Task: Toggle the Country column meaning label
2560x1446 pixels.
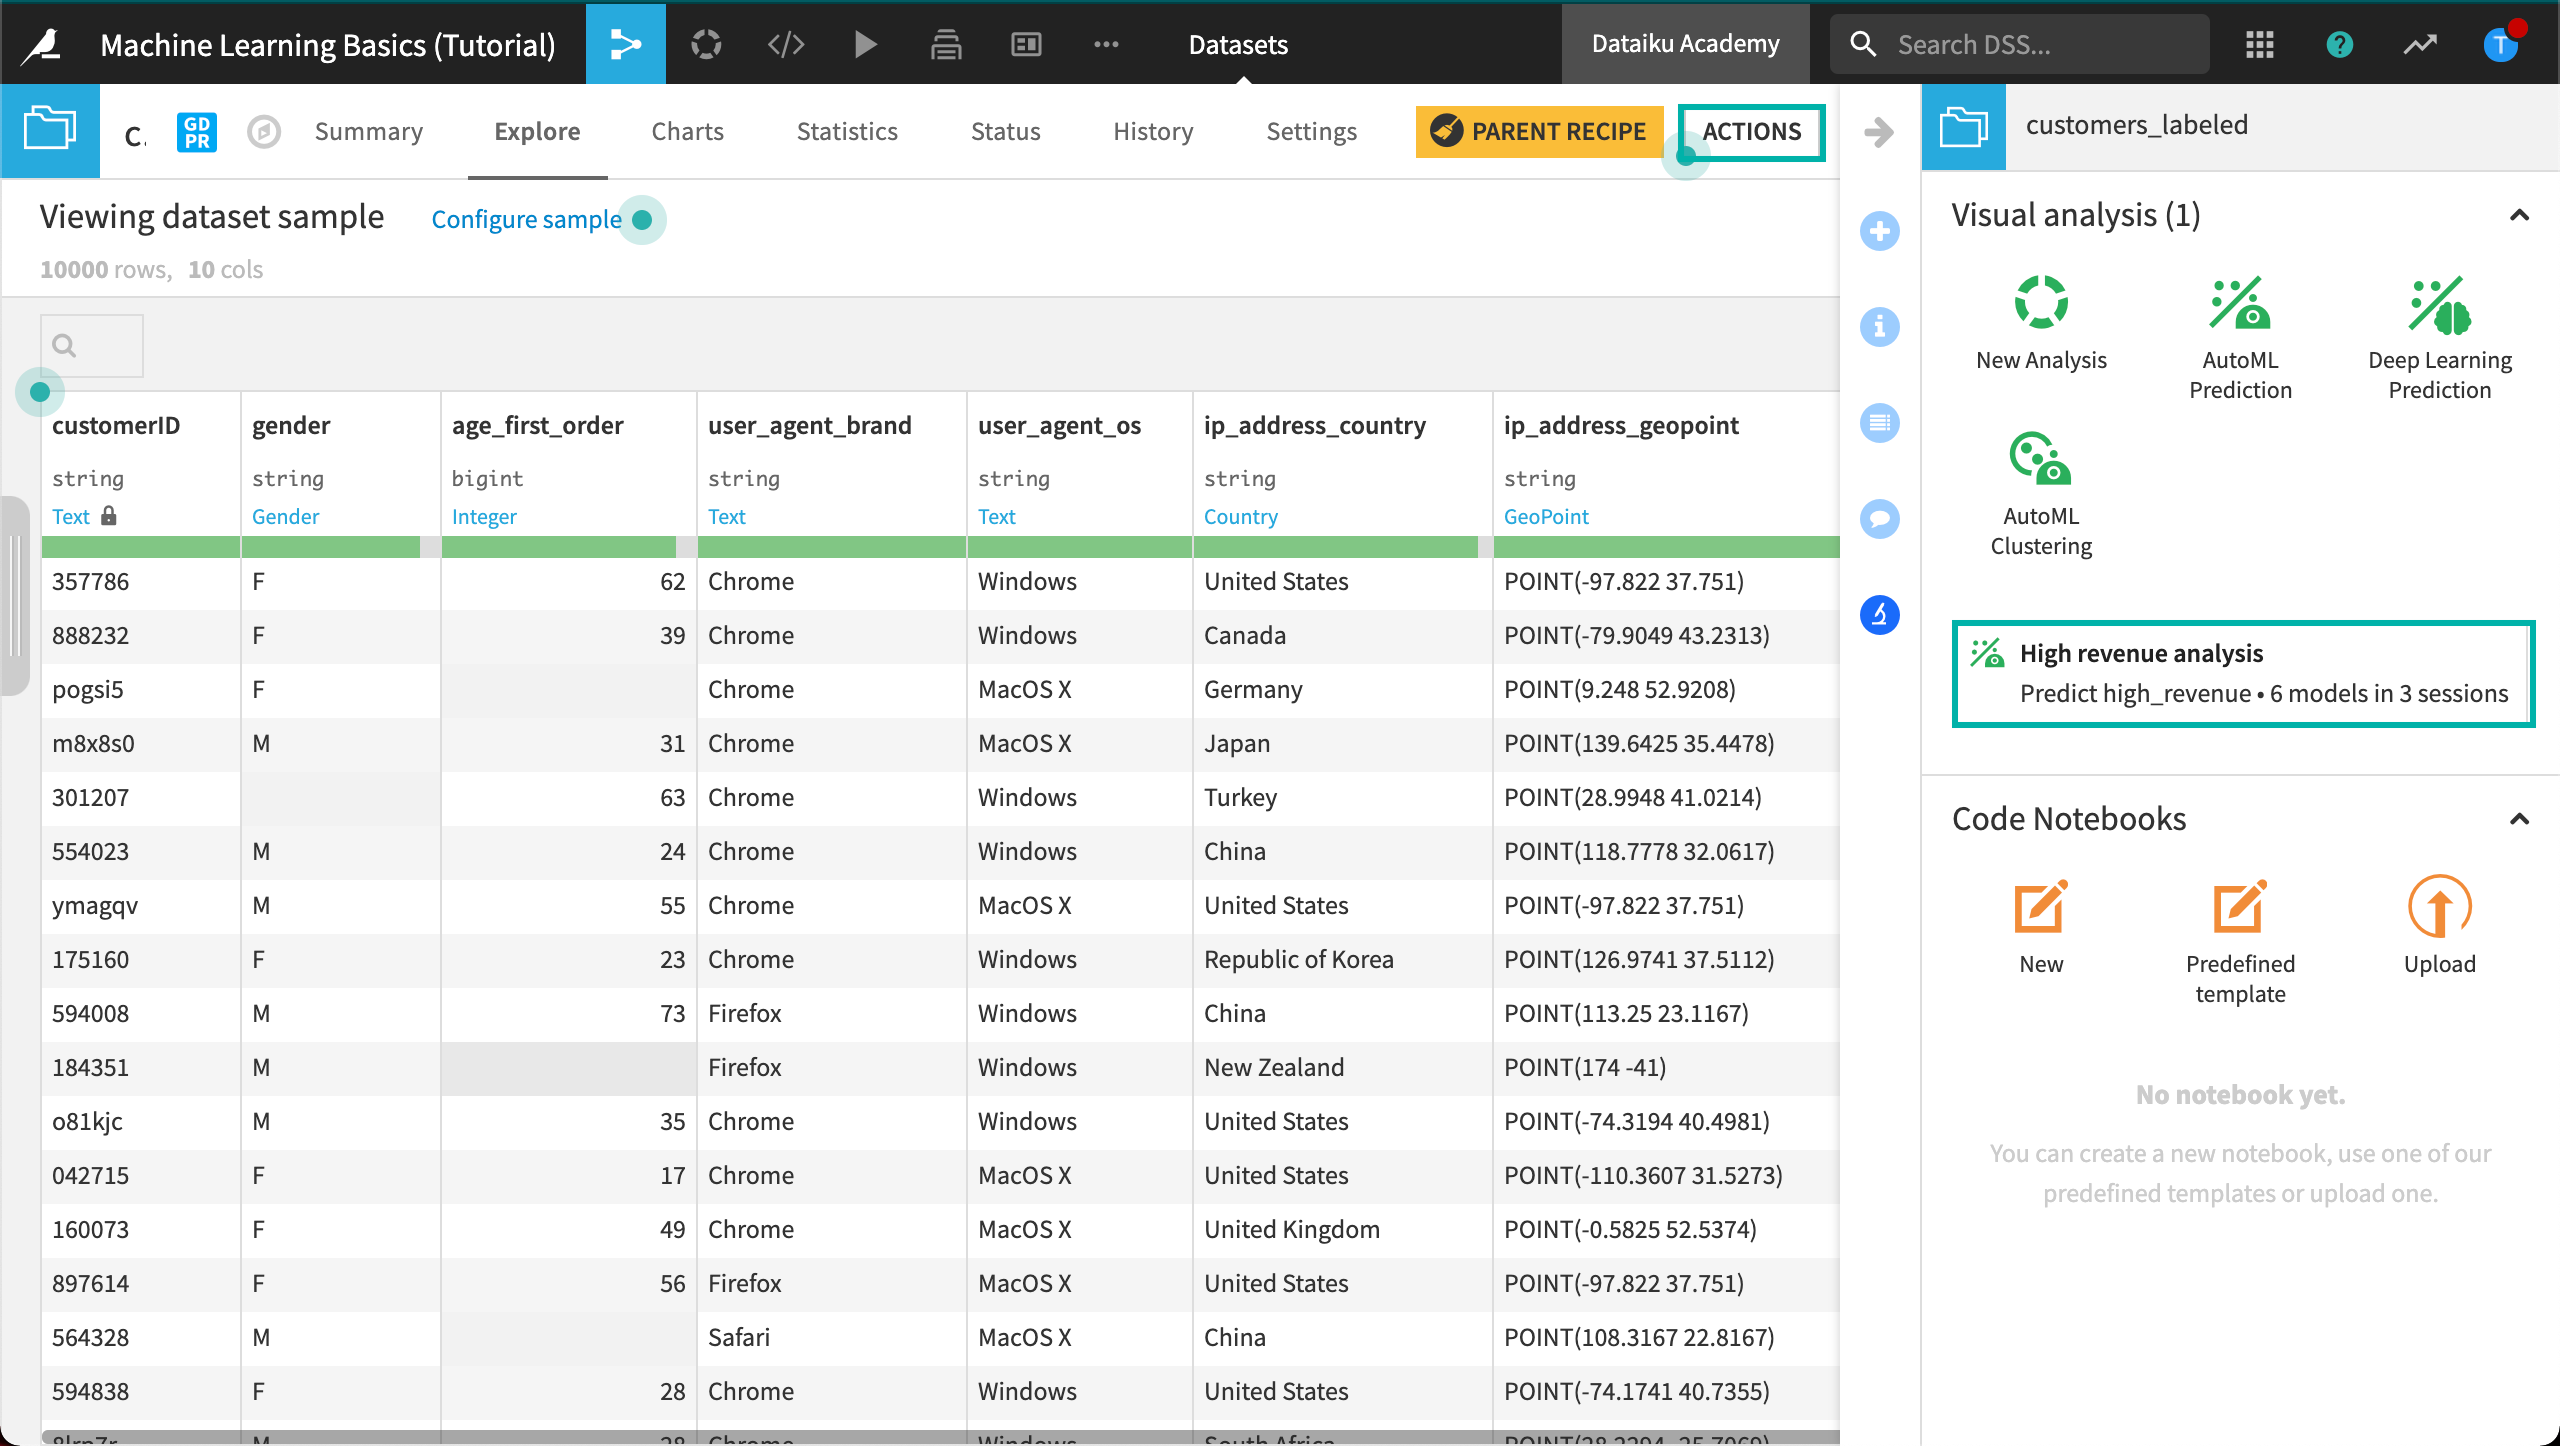Action: [x=1241, y=515]
